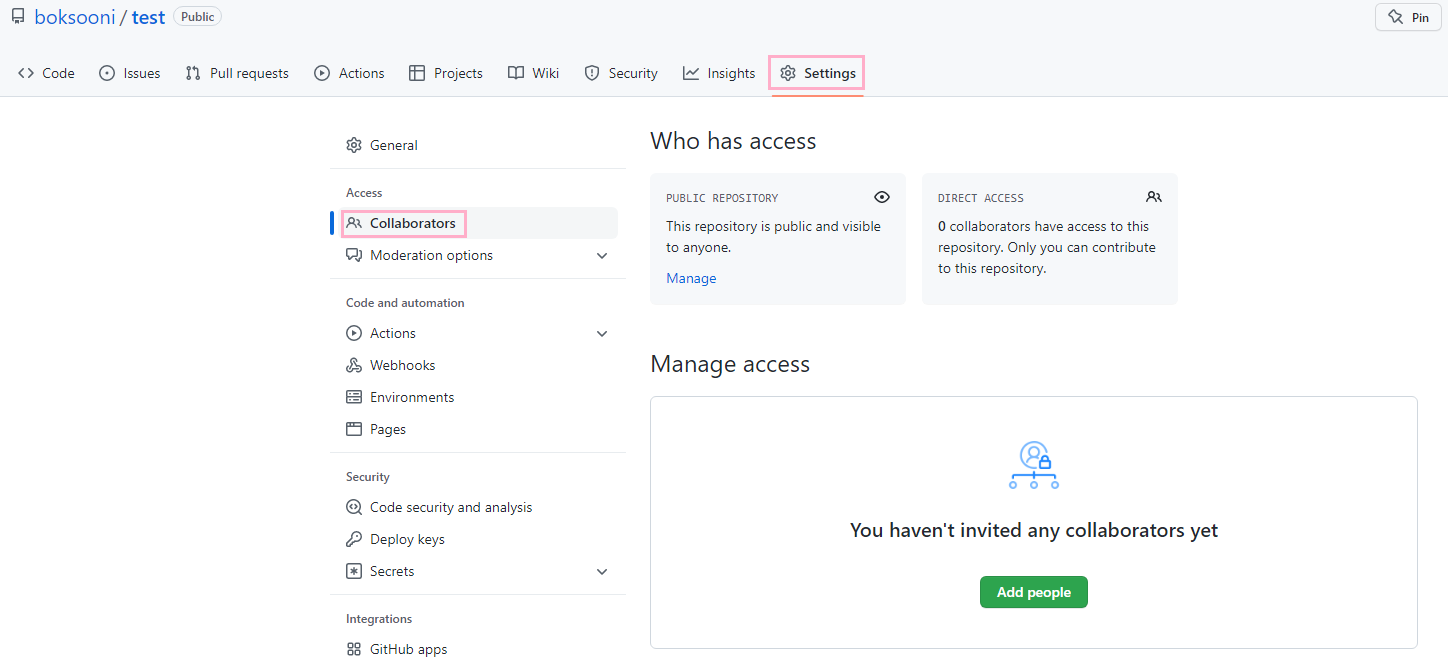Click the apps grid icon beside GitHub apps
The image size is (1448, 665).
tap(354, 649)
